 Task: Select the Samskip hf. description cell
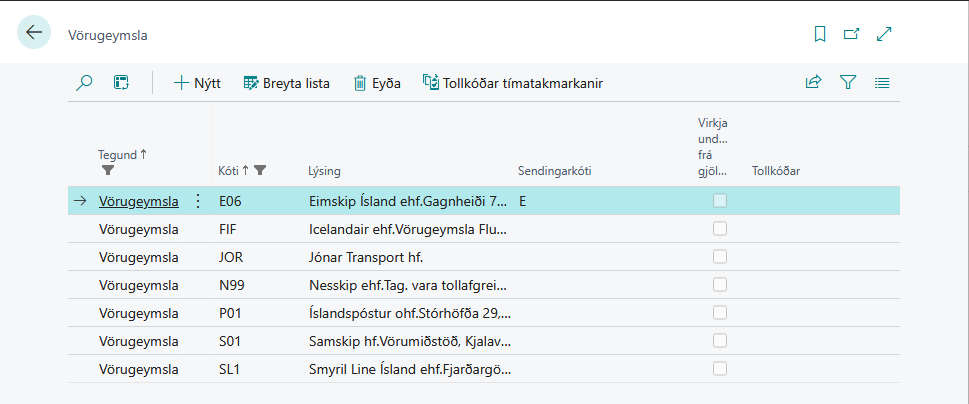tap(408, 341)
